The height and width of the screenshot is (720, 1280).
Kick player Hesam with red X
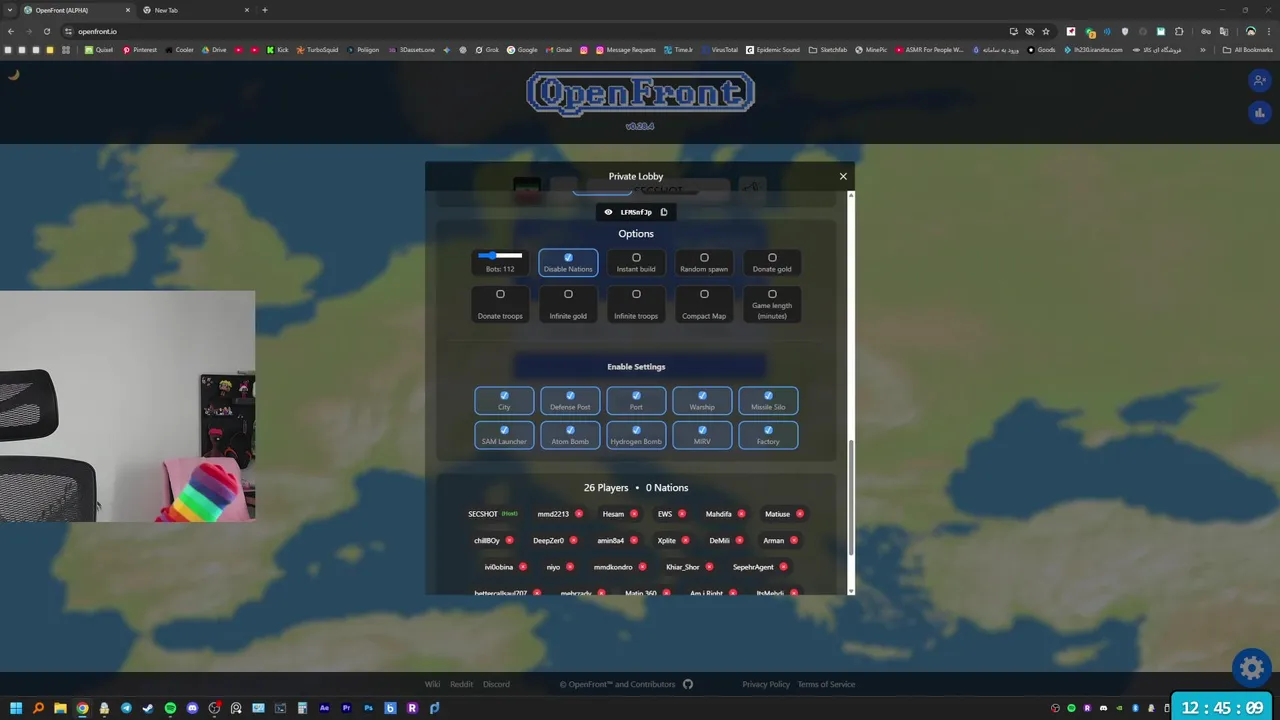[x=634, y=514]
